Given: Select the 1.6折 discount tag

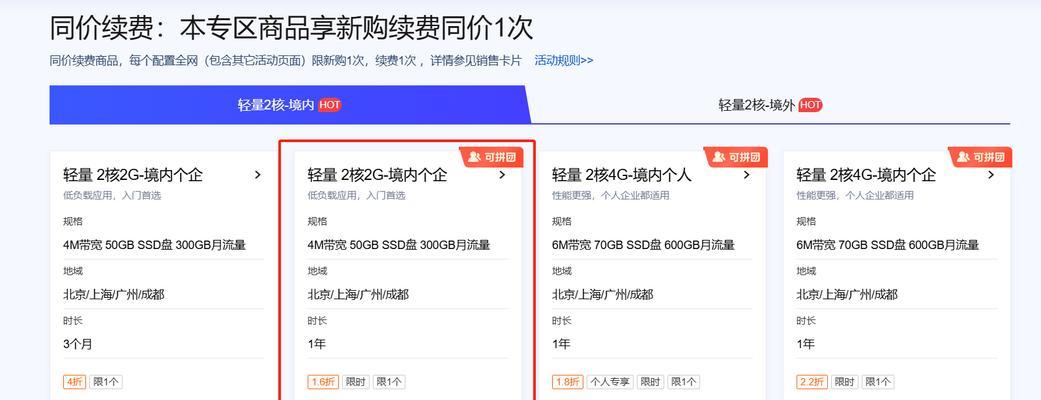Looking at the screenshot, I should click(323, 382).
